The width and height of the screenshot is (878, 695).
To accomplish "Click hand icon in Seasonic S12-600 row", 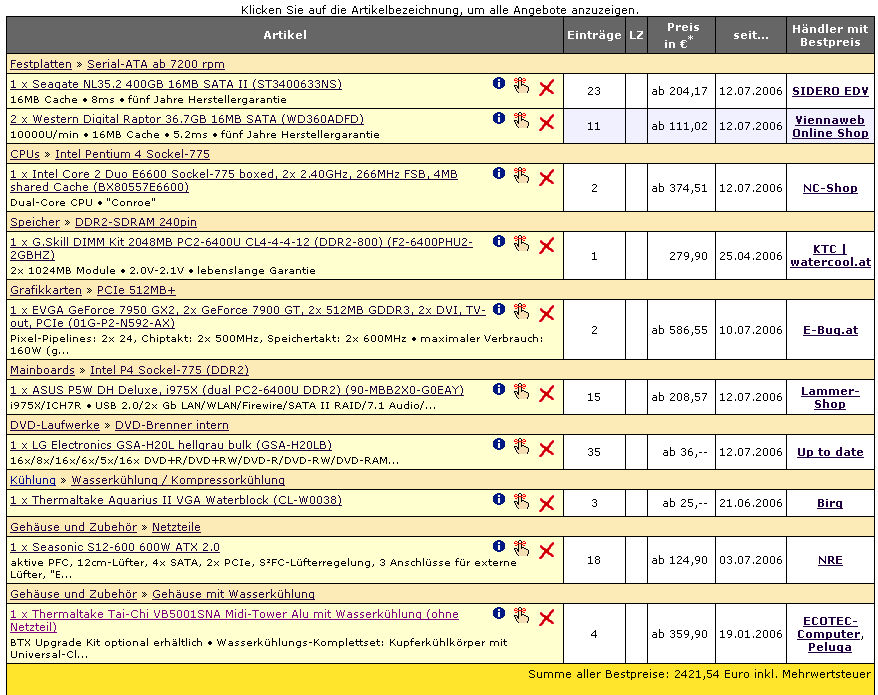I will click(521, 548).
